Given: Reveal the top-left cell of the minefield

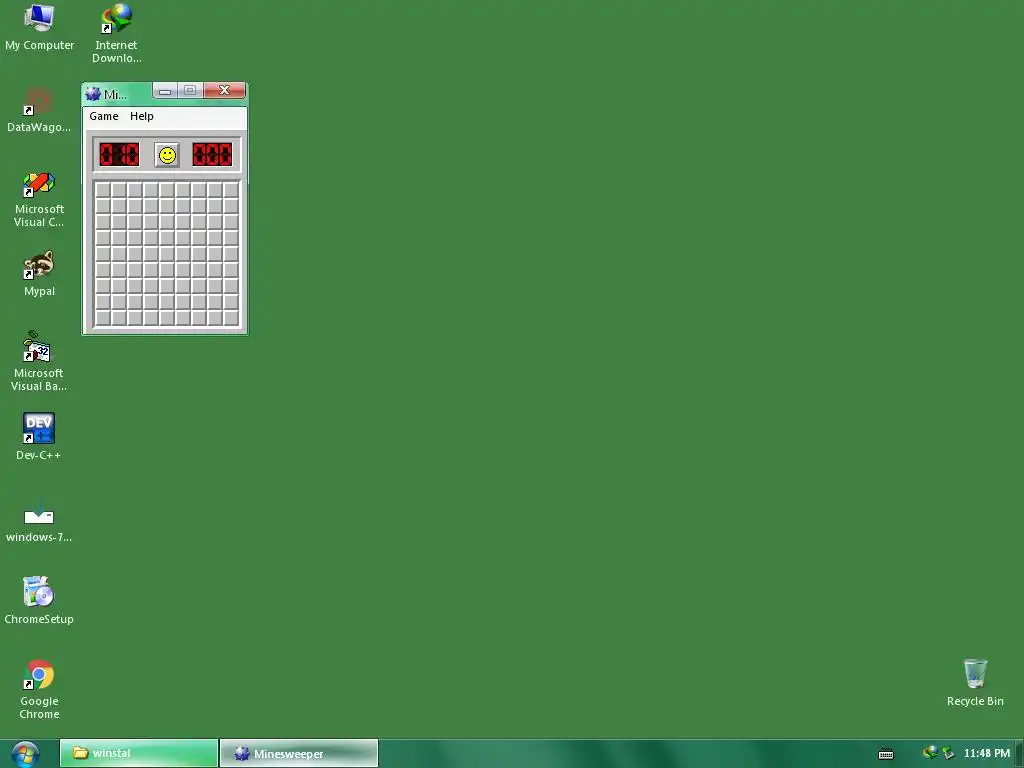Looking at the screenshot, I should click(x=103, y=189).
